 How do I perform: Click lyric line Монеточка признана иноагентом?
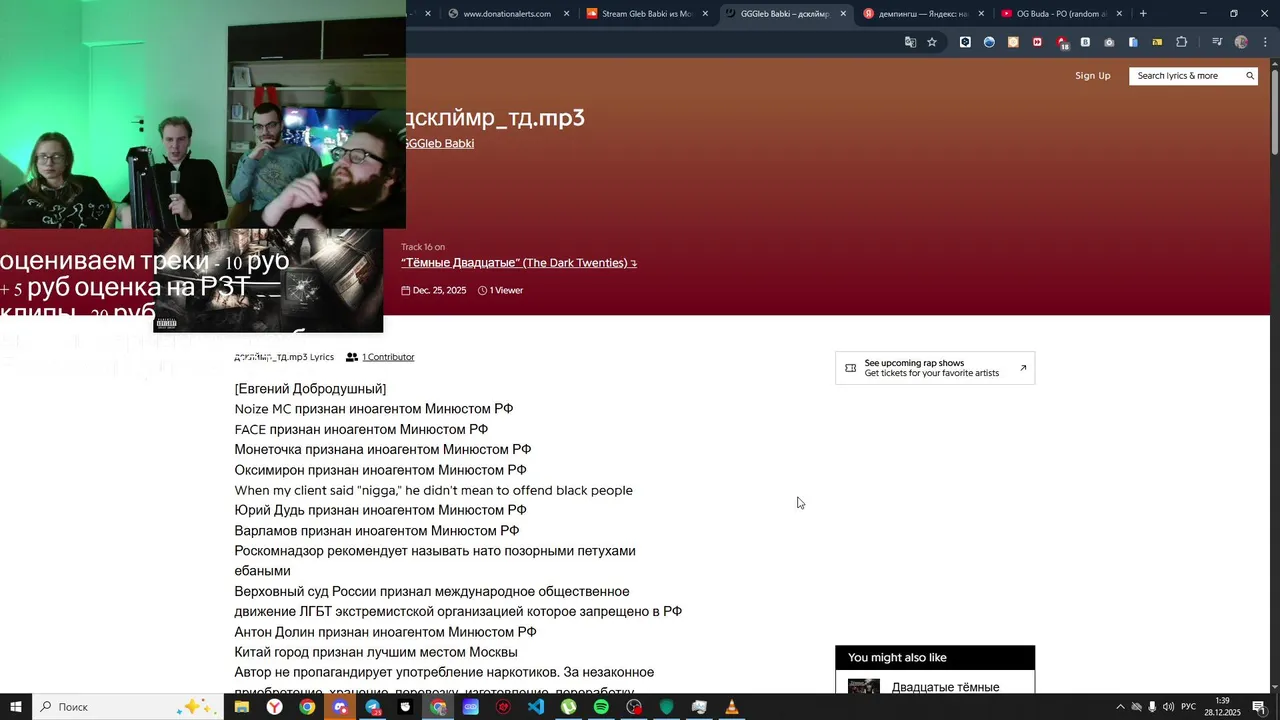click(x=383, y=450)
